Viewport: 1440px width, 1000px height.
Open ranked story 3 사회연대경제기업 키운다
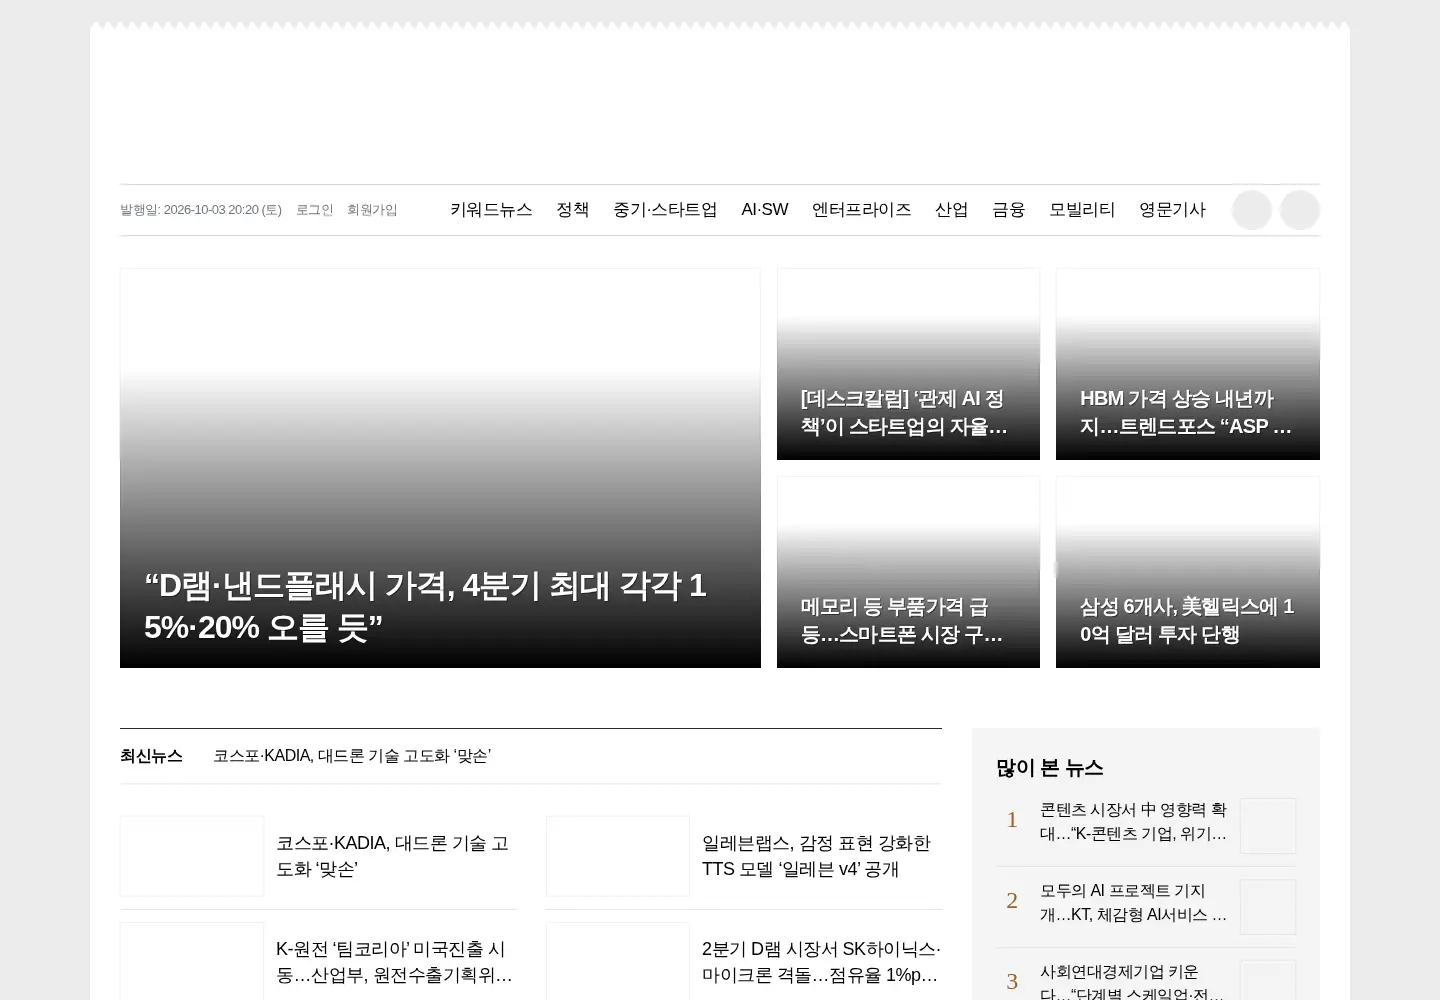coord(1132,981)
